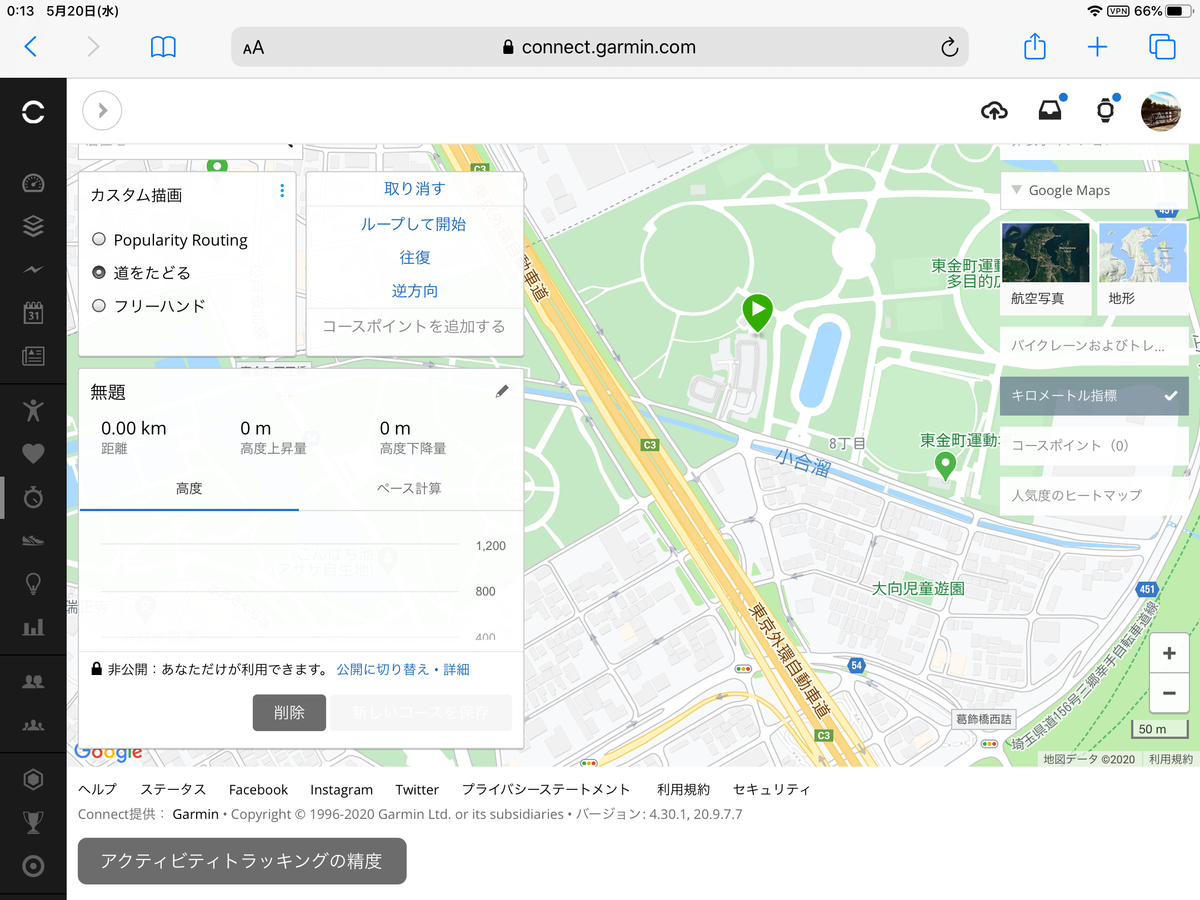Click the 削除 button
Screen dimensions: 1200x900
click(289, 713)
